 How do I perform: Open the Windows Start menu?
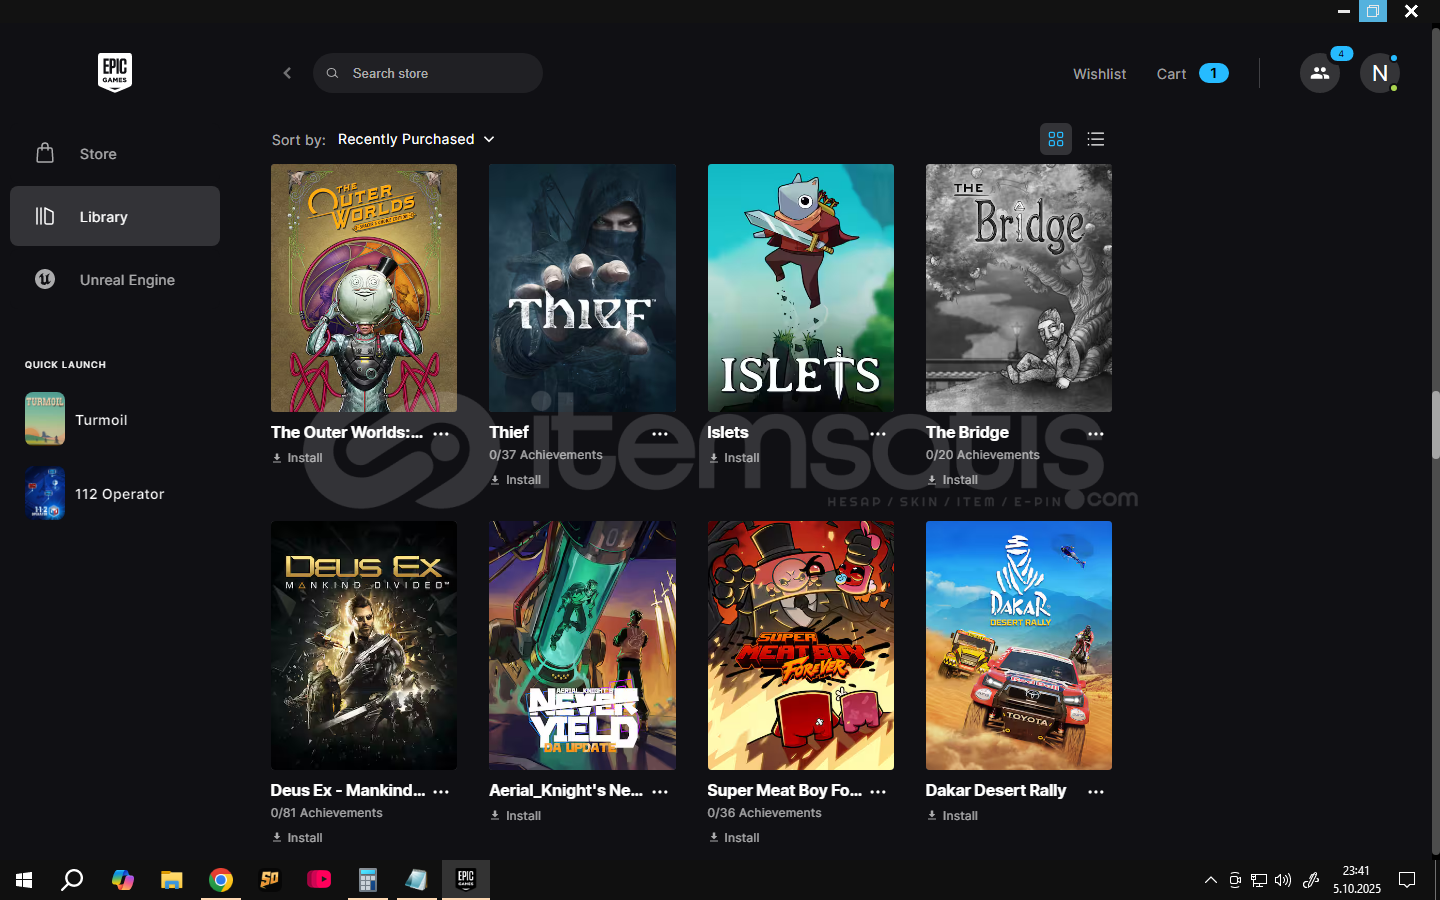click(24, 880)
